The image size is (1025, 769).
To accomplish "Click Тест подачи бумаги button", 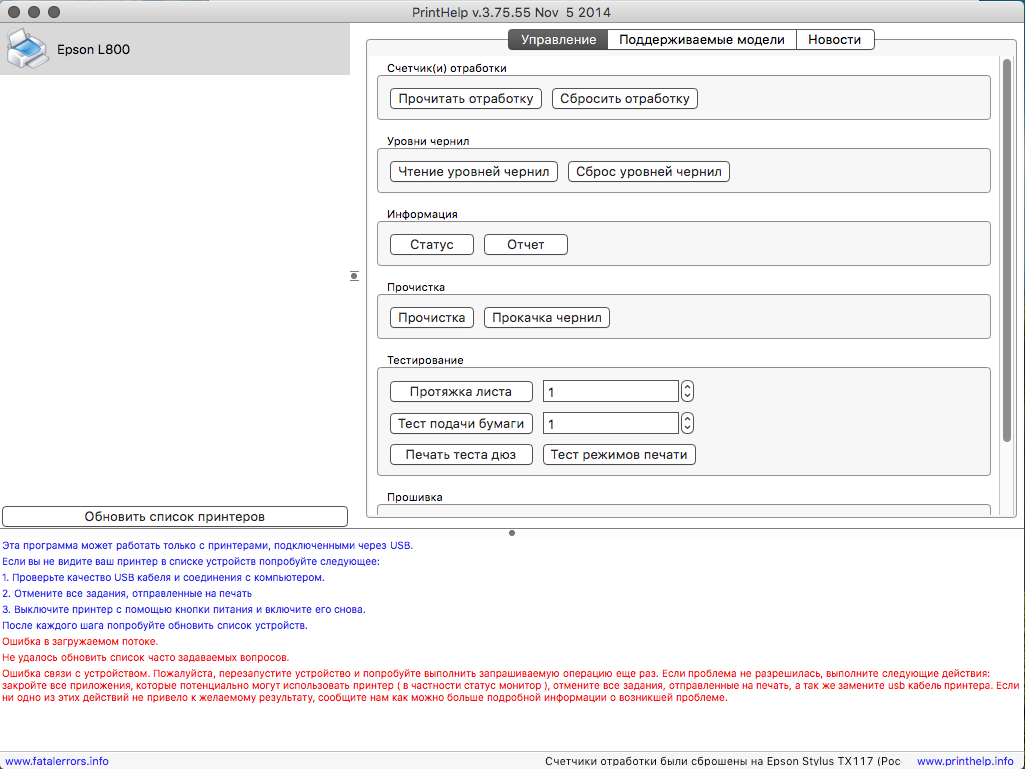I will click(461, 424).
